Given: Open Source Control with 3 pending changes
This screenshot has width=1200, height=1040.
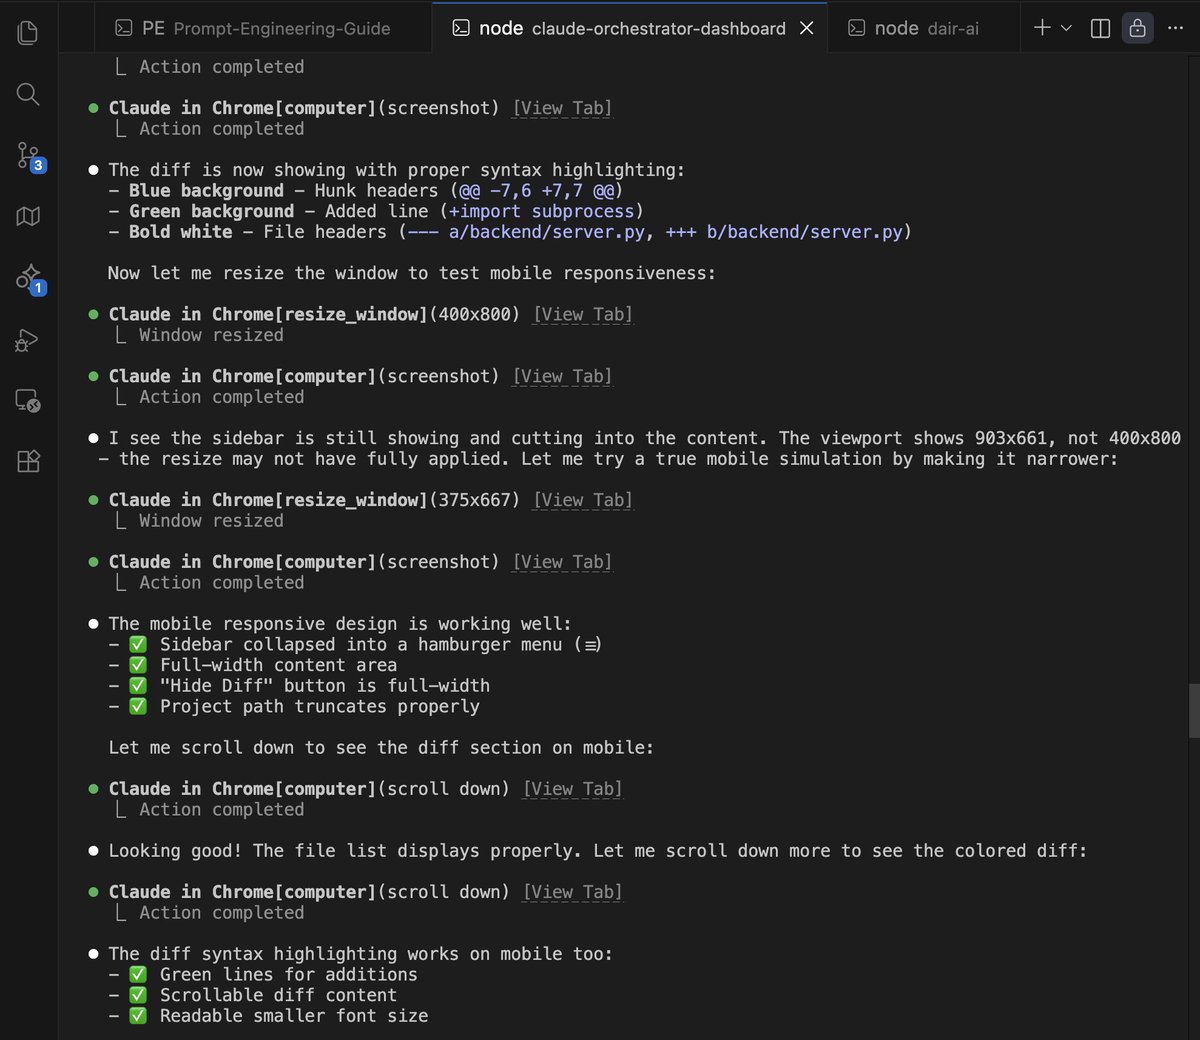Looking at the screenshot, I should click(29, 156).
